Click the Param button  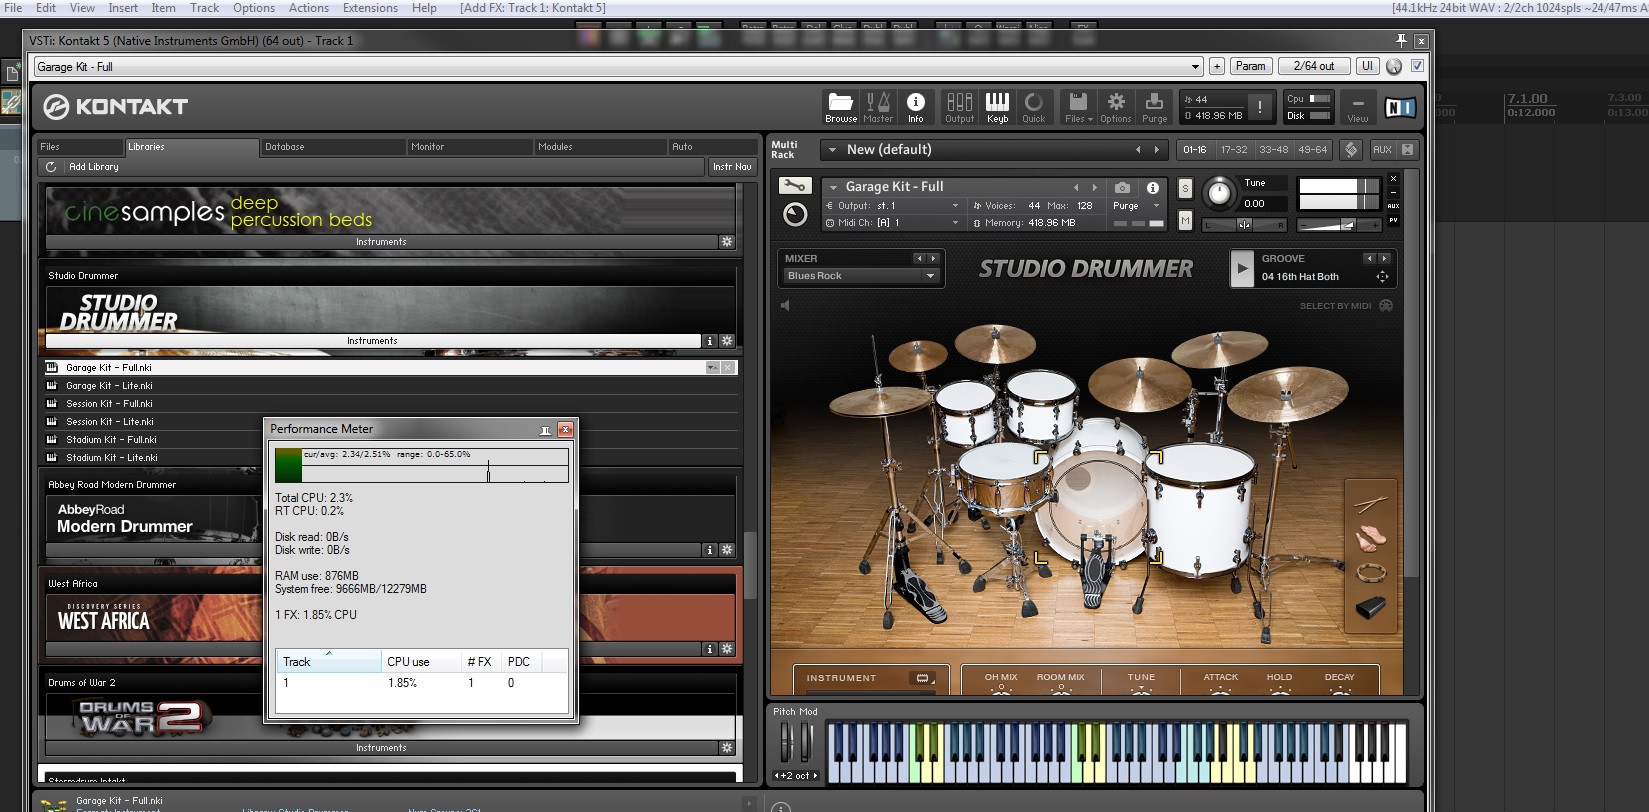pyautogui.click(x=1250, y=66)
